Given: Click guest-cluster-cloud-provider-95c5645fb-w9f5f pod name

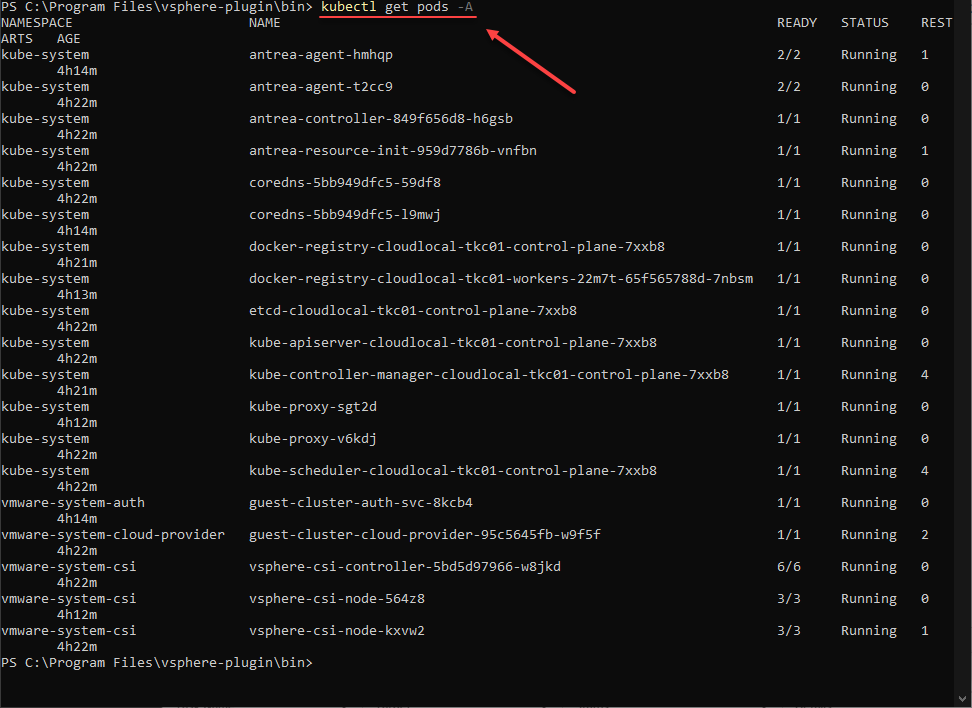Looking at the screenshot, I should click(x=425, y=535).
